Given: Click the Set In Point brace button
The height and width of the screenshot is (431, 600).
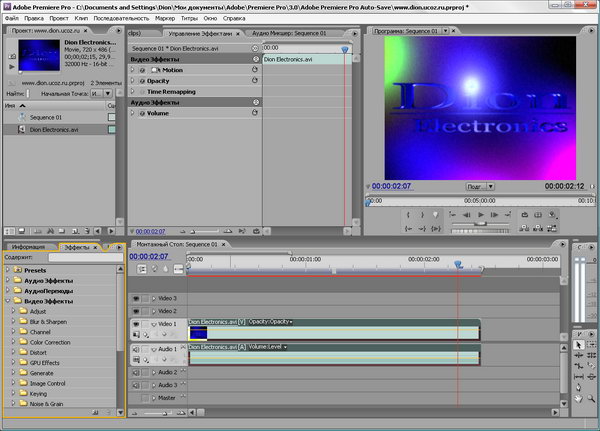Looking at the screenshot, I should (x=408, y=215).
